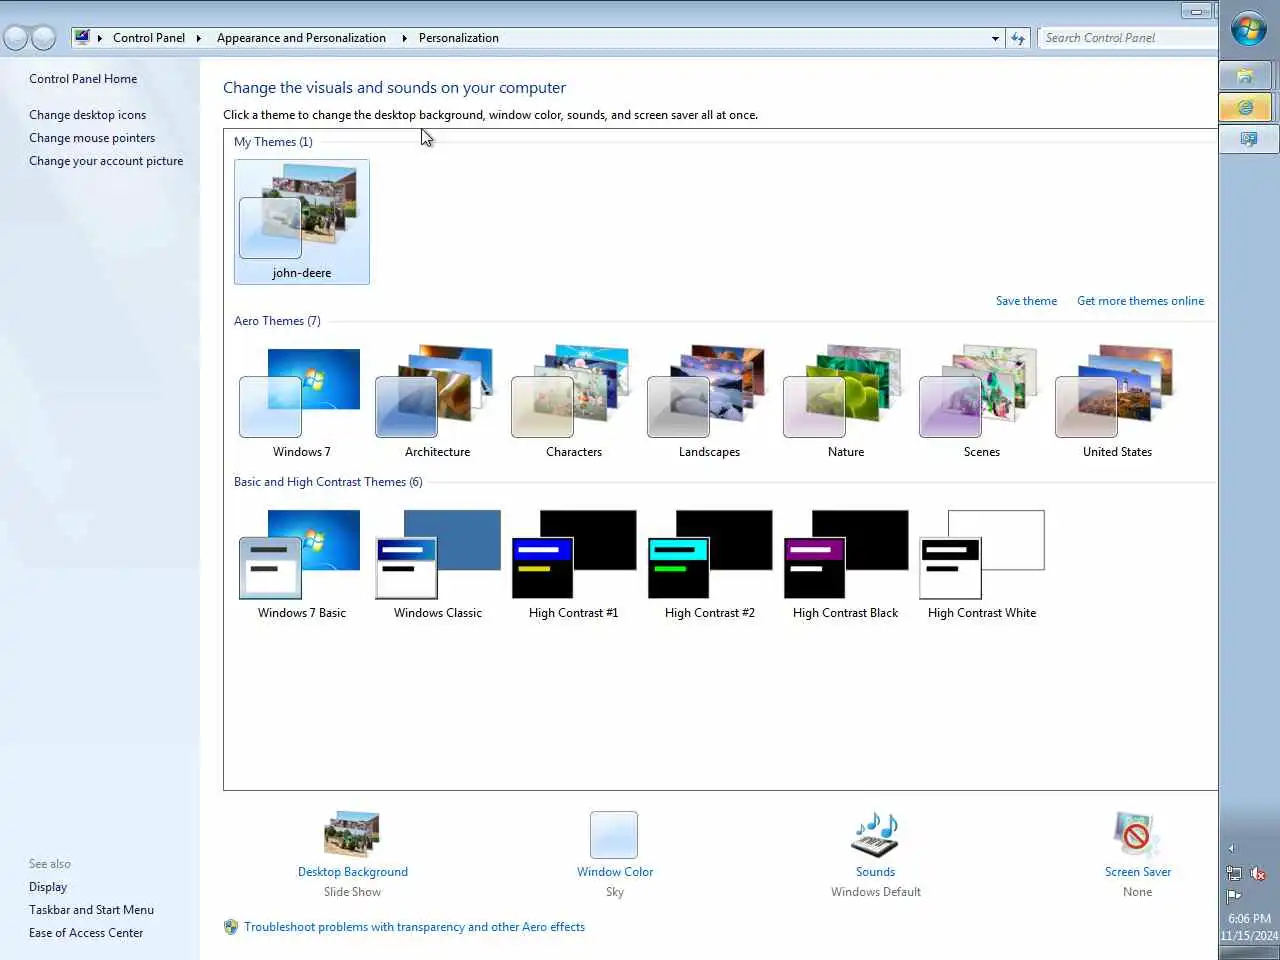Click the refresh button beside address bar
The height and width of the screenshot is (960, 1280).
point(1018,38)
